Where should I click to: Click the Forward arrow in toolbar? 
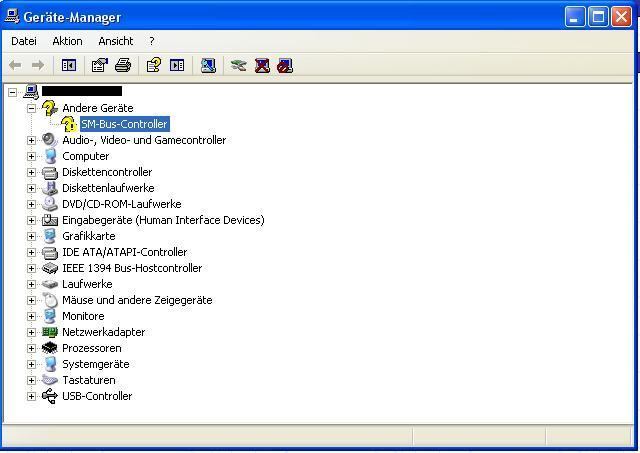click(x=38, y=65)
